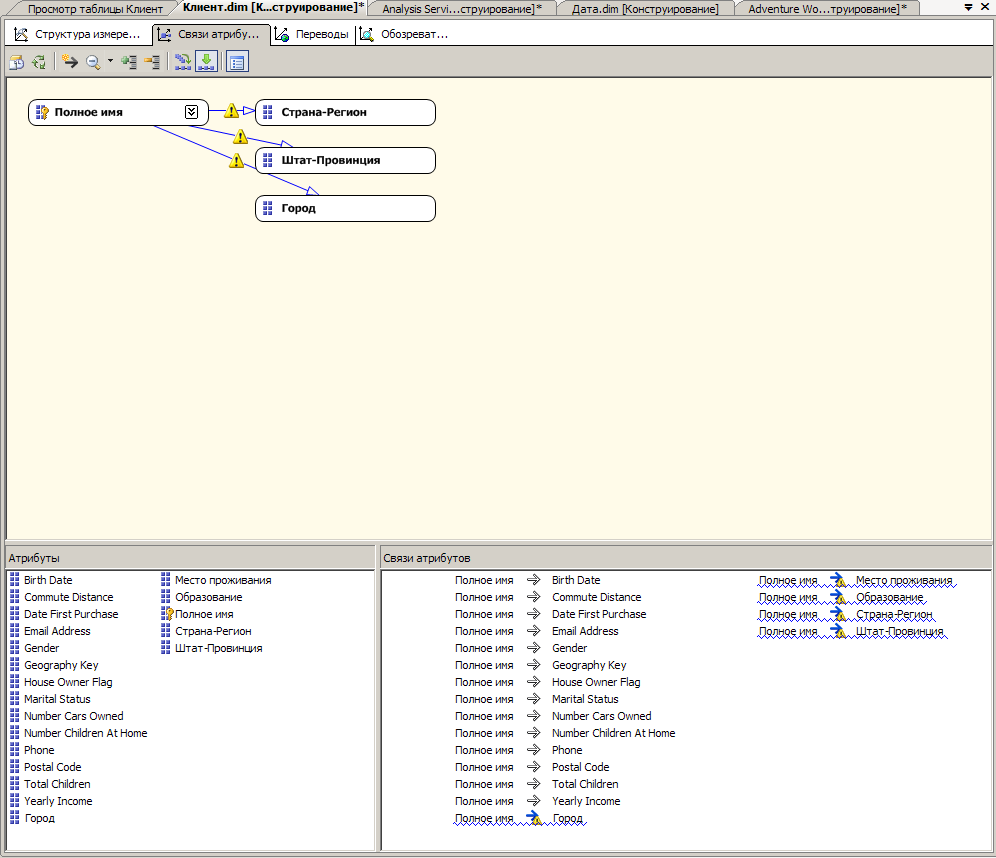Select Date First Purchase in the attributes list

(71, 614)
